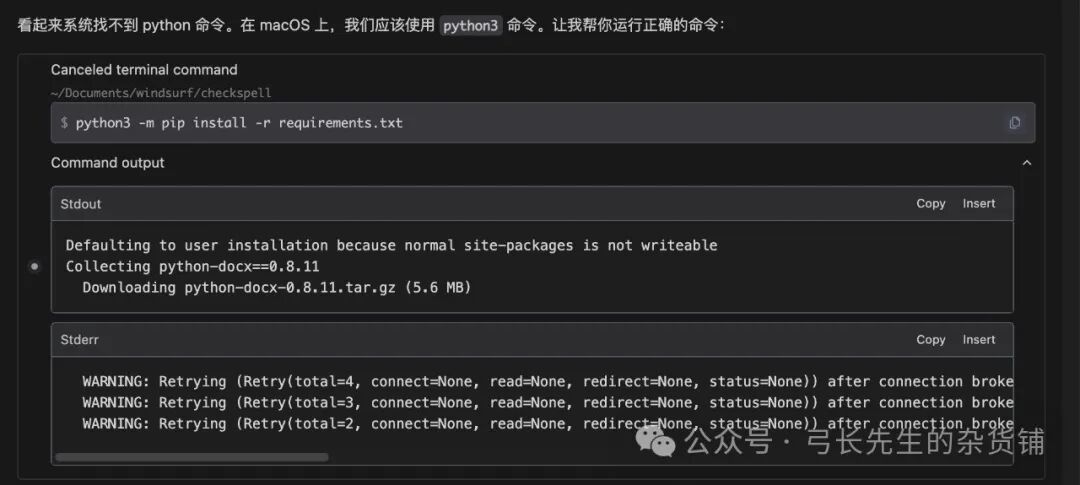This screenshot has height=485, width=1080.
Task: Click the checkspell directory path
Action: (x=160, y=93)
